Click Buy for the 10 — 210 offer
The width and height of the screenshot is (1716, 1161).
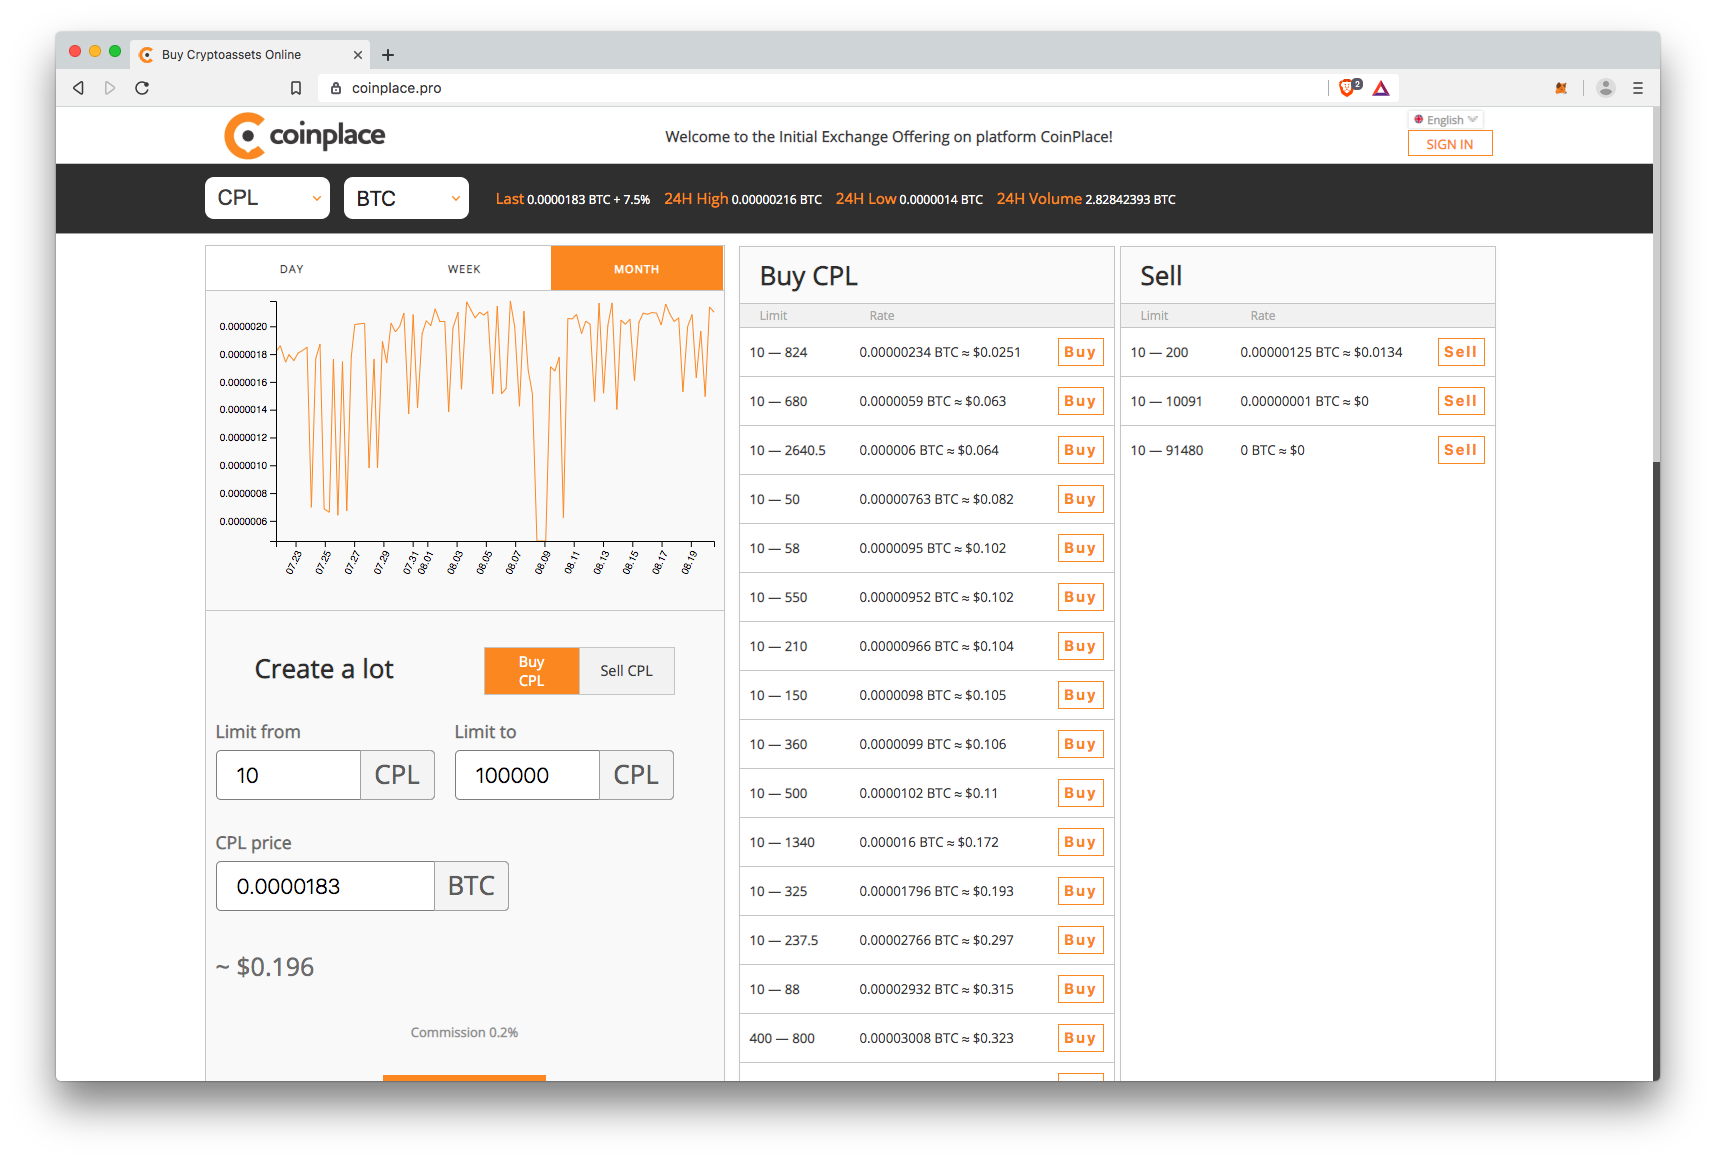[x=1080, y=646]
